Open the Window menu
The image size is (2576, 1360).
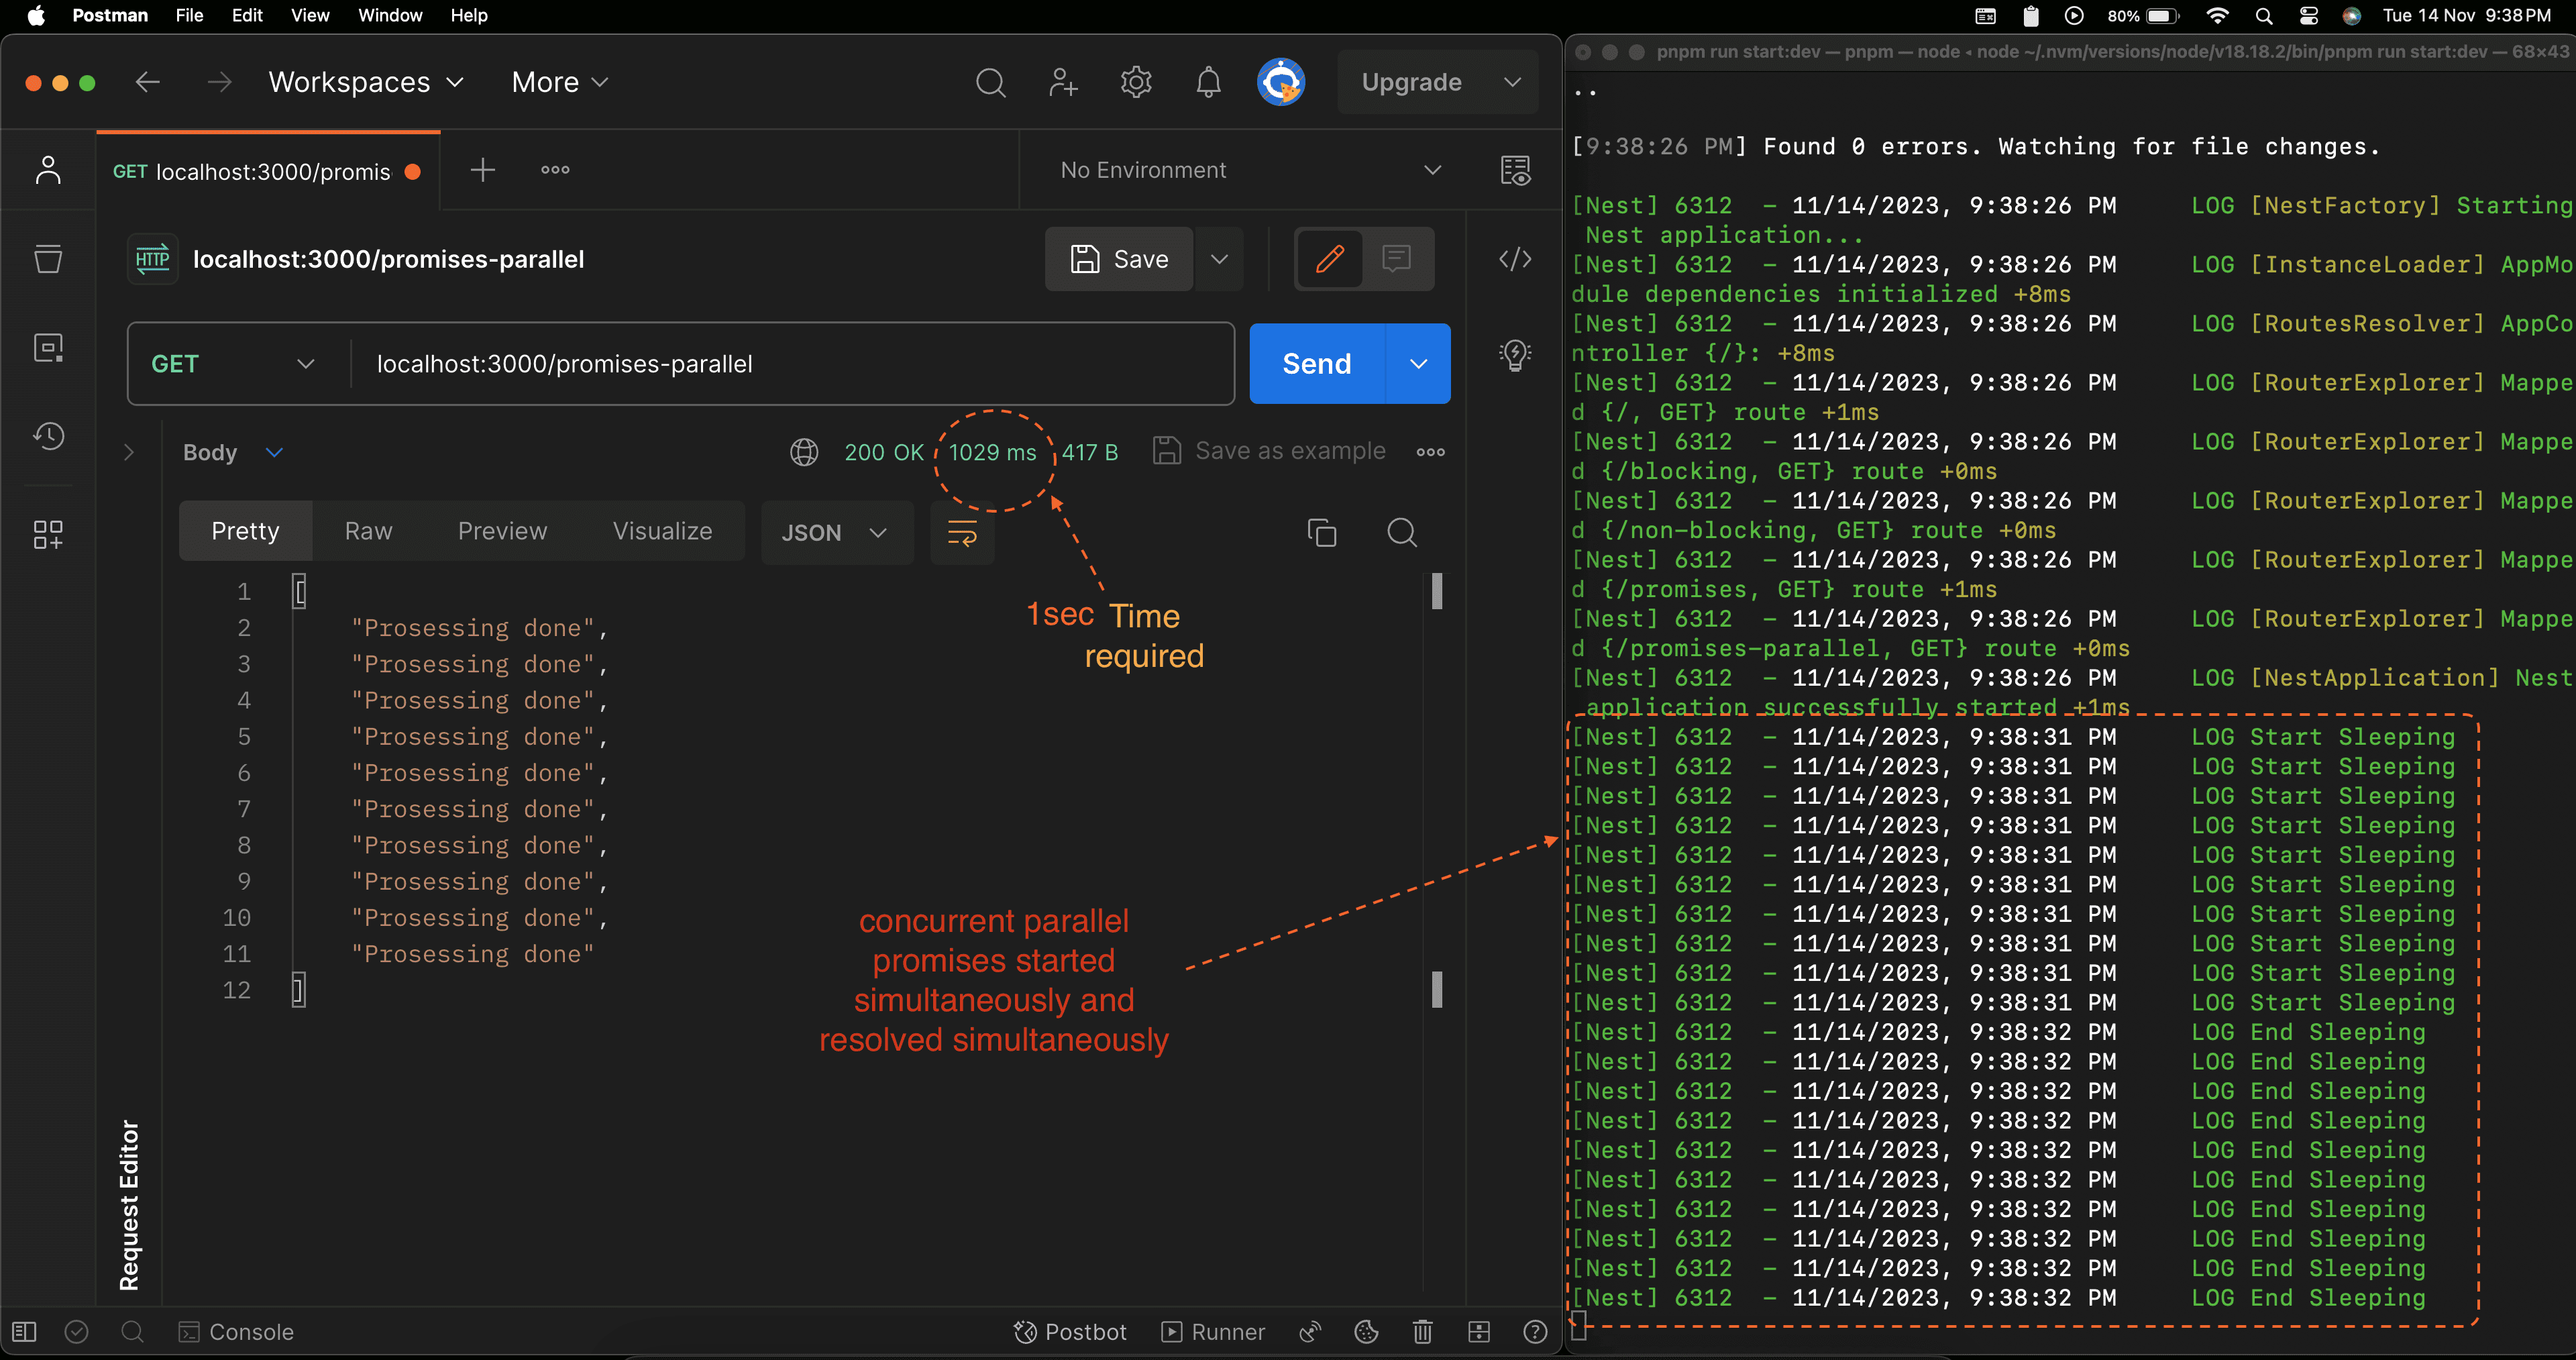(x=390, y=15)
